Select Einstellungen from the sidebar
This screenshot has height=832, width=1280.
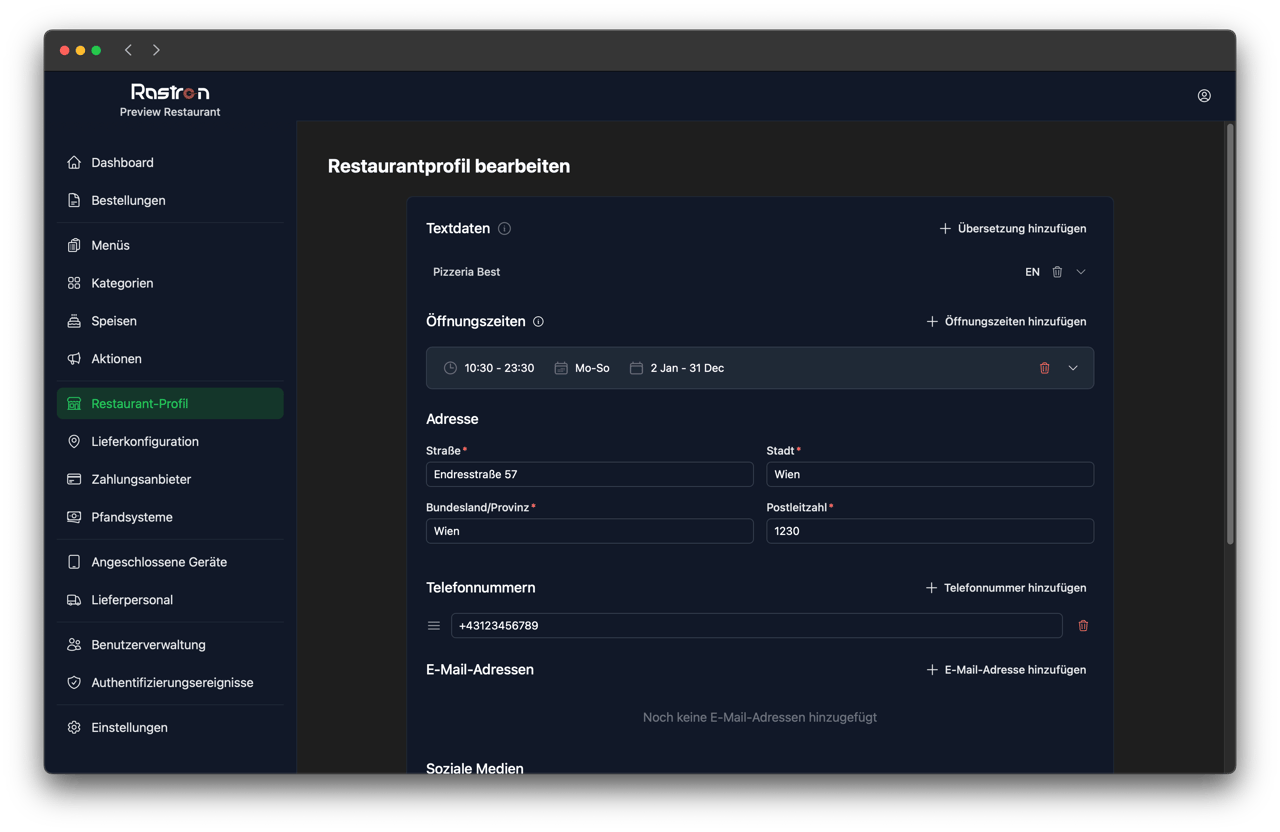click(x=129, y=728)
